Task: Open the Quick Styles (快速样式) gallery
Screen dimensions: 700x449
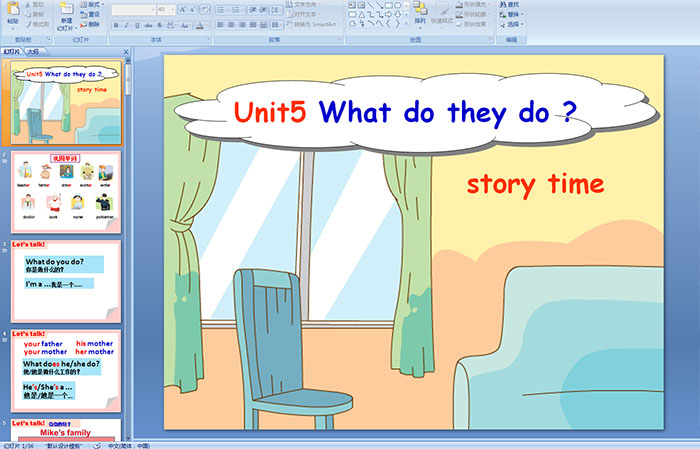Action: coord(442,13)
